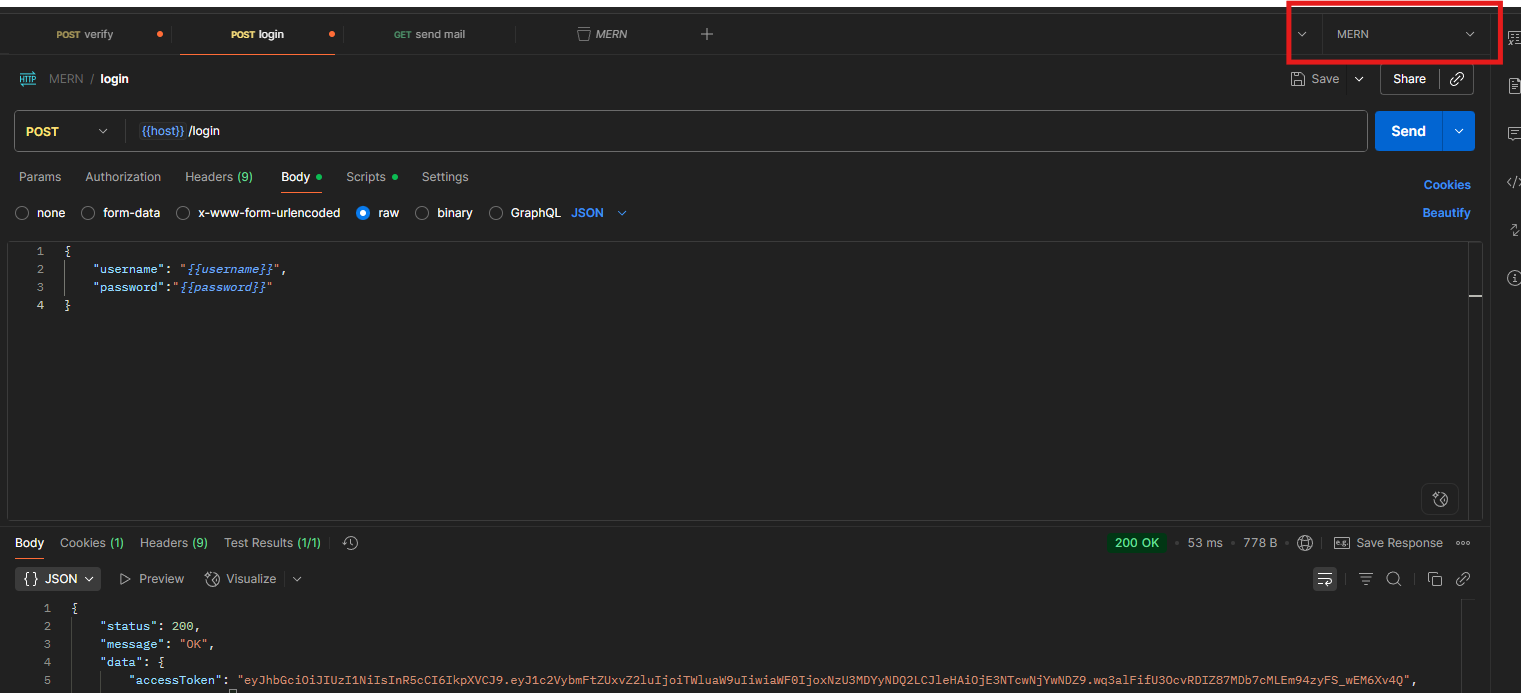
Task: Copy the request link via the Share link icon
Action: [x=1457, y=79]
